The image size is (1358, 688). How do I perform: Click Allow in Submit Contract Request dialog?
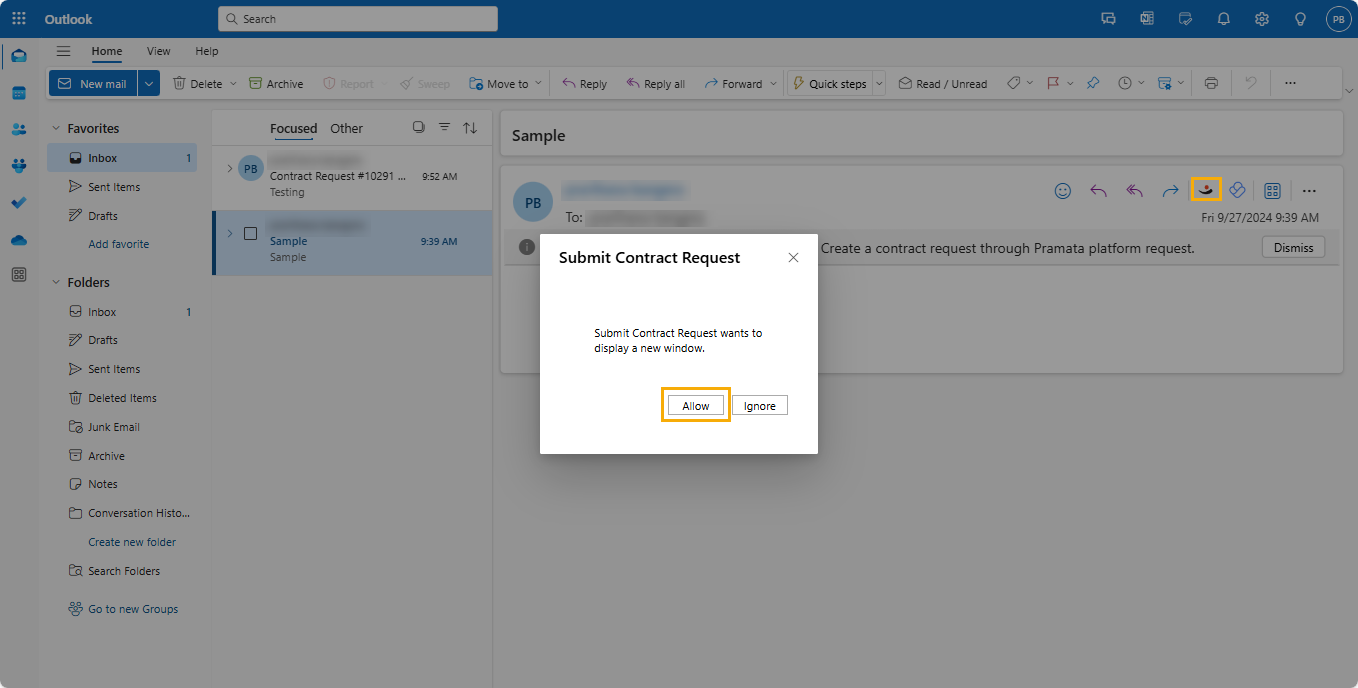(696, 405)
